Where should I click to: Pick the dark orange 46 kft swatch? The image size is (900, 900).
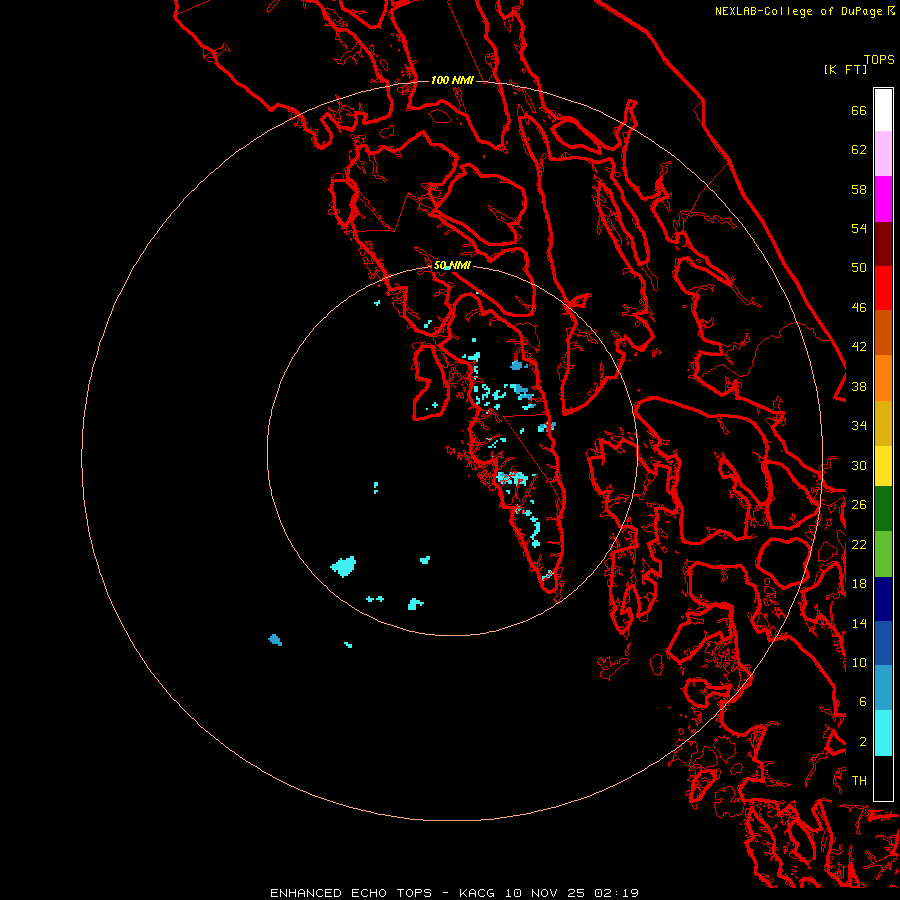click(883, 333)
